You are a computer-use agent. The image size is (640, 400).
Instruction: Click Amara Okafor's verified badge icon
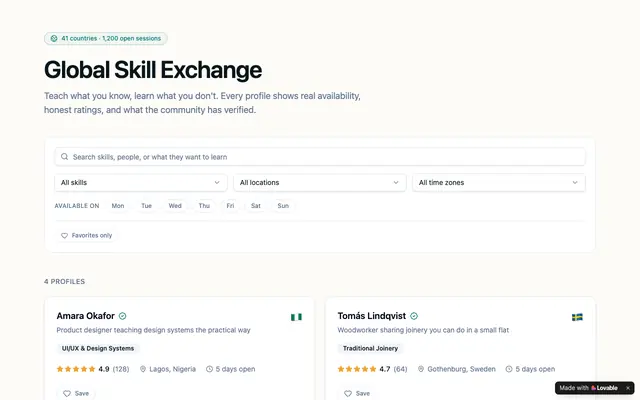click(x=122, y=316)
